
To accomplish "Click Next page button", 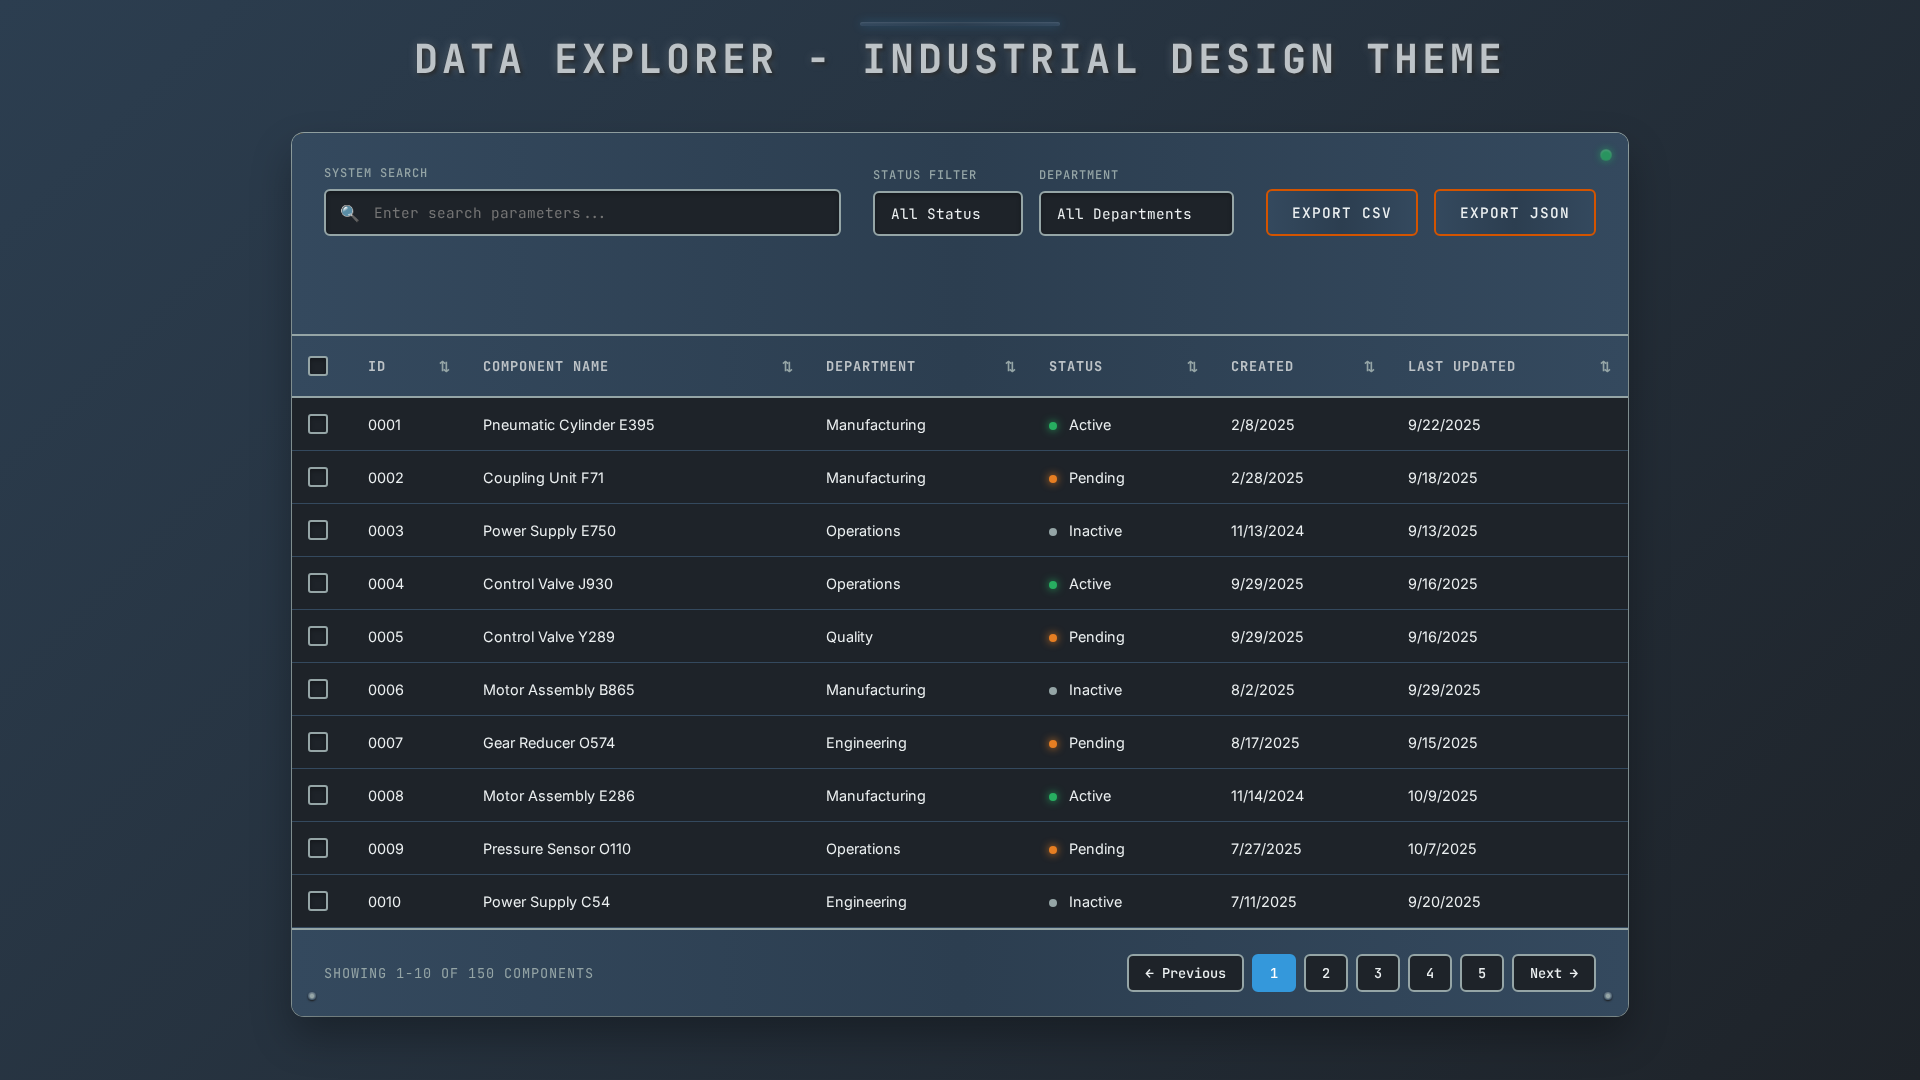I will pyautogui.click(x=1553, y=973).
